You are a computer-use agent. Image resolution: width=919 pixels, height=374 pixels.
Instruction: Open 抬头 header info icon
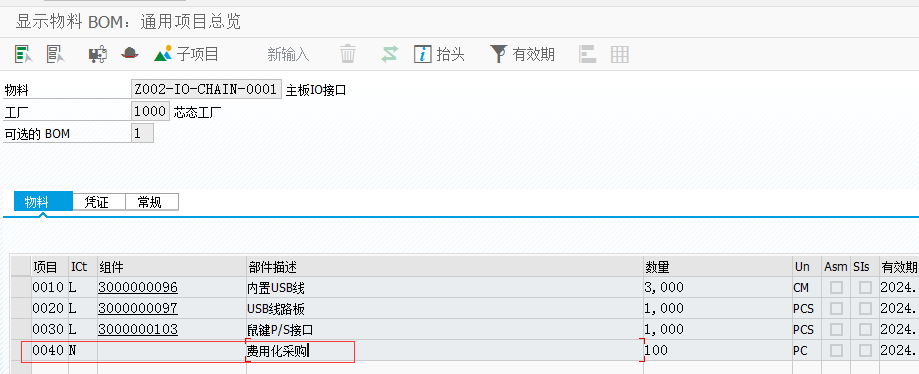tap(439, 54)
